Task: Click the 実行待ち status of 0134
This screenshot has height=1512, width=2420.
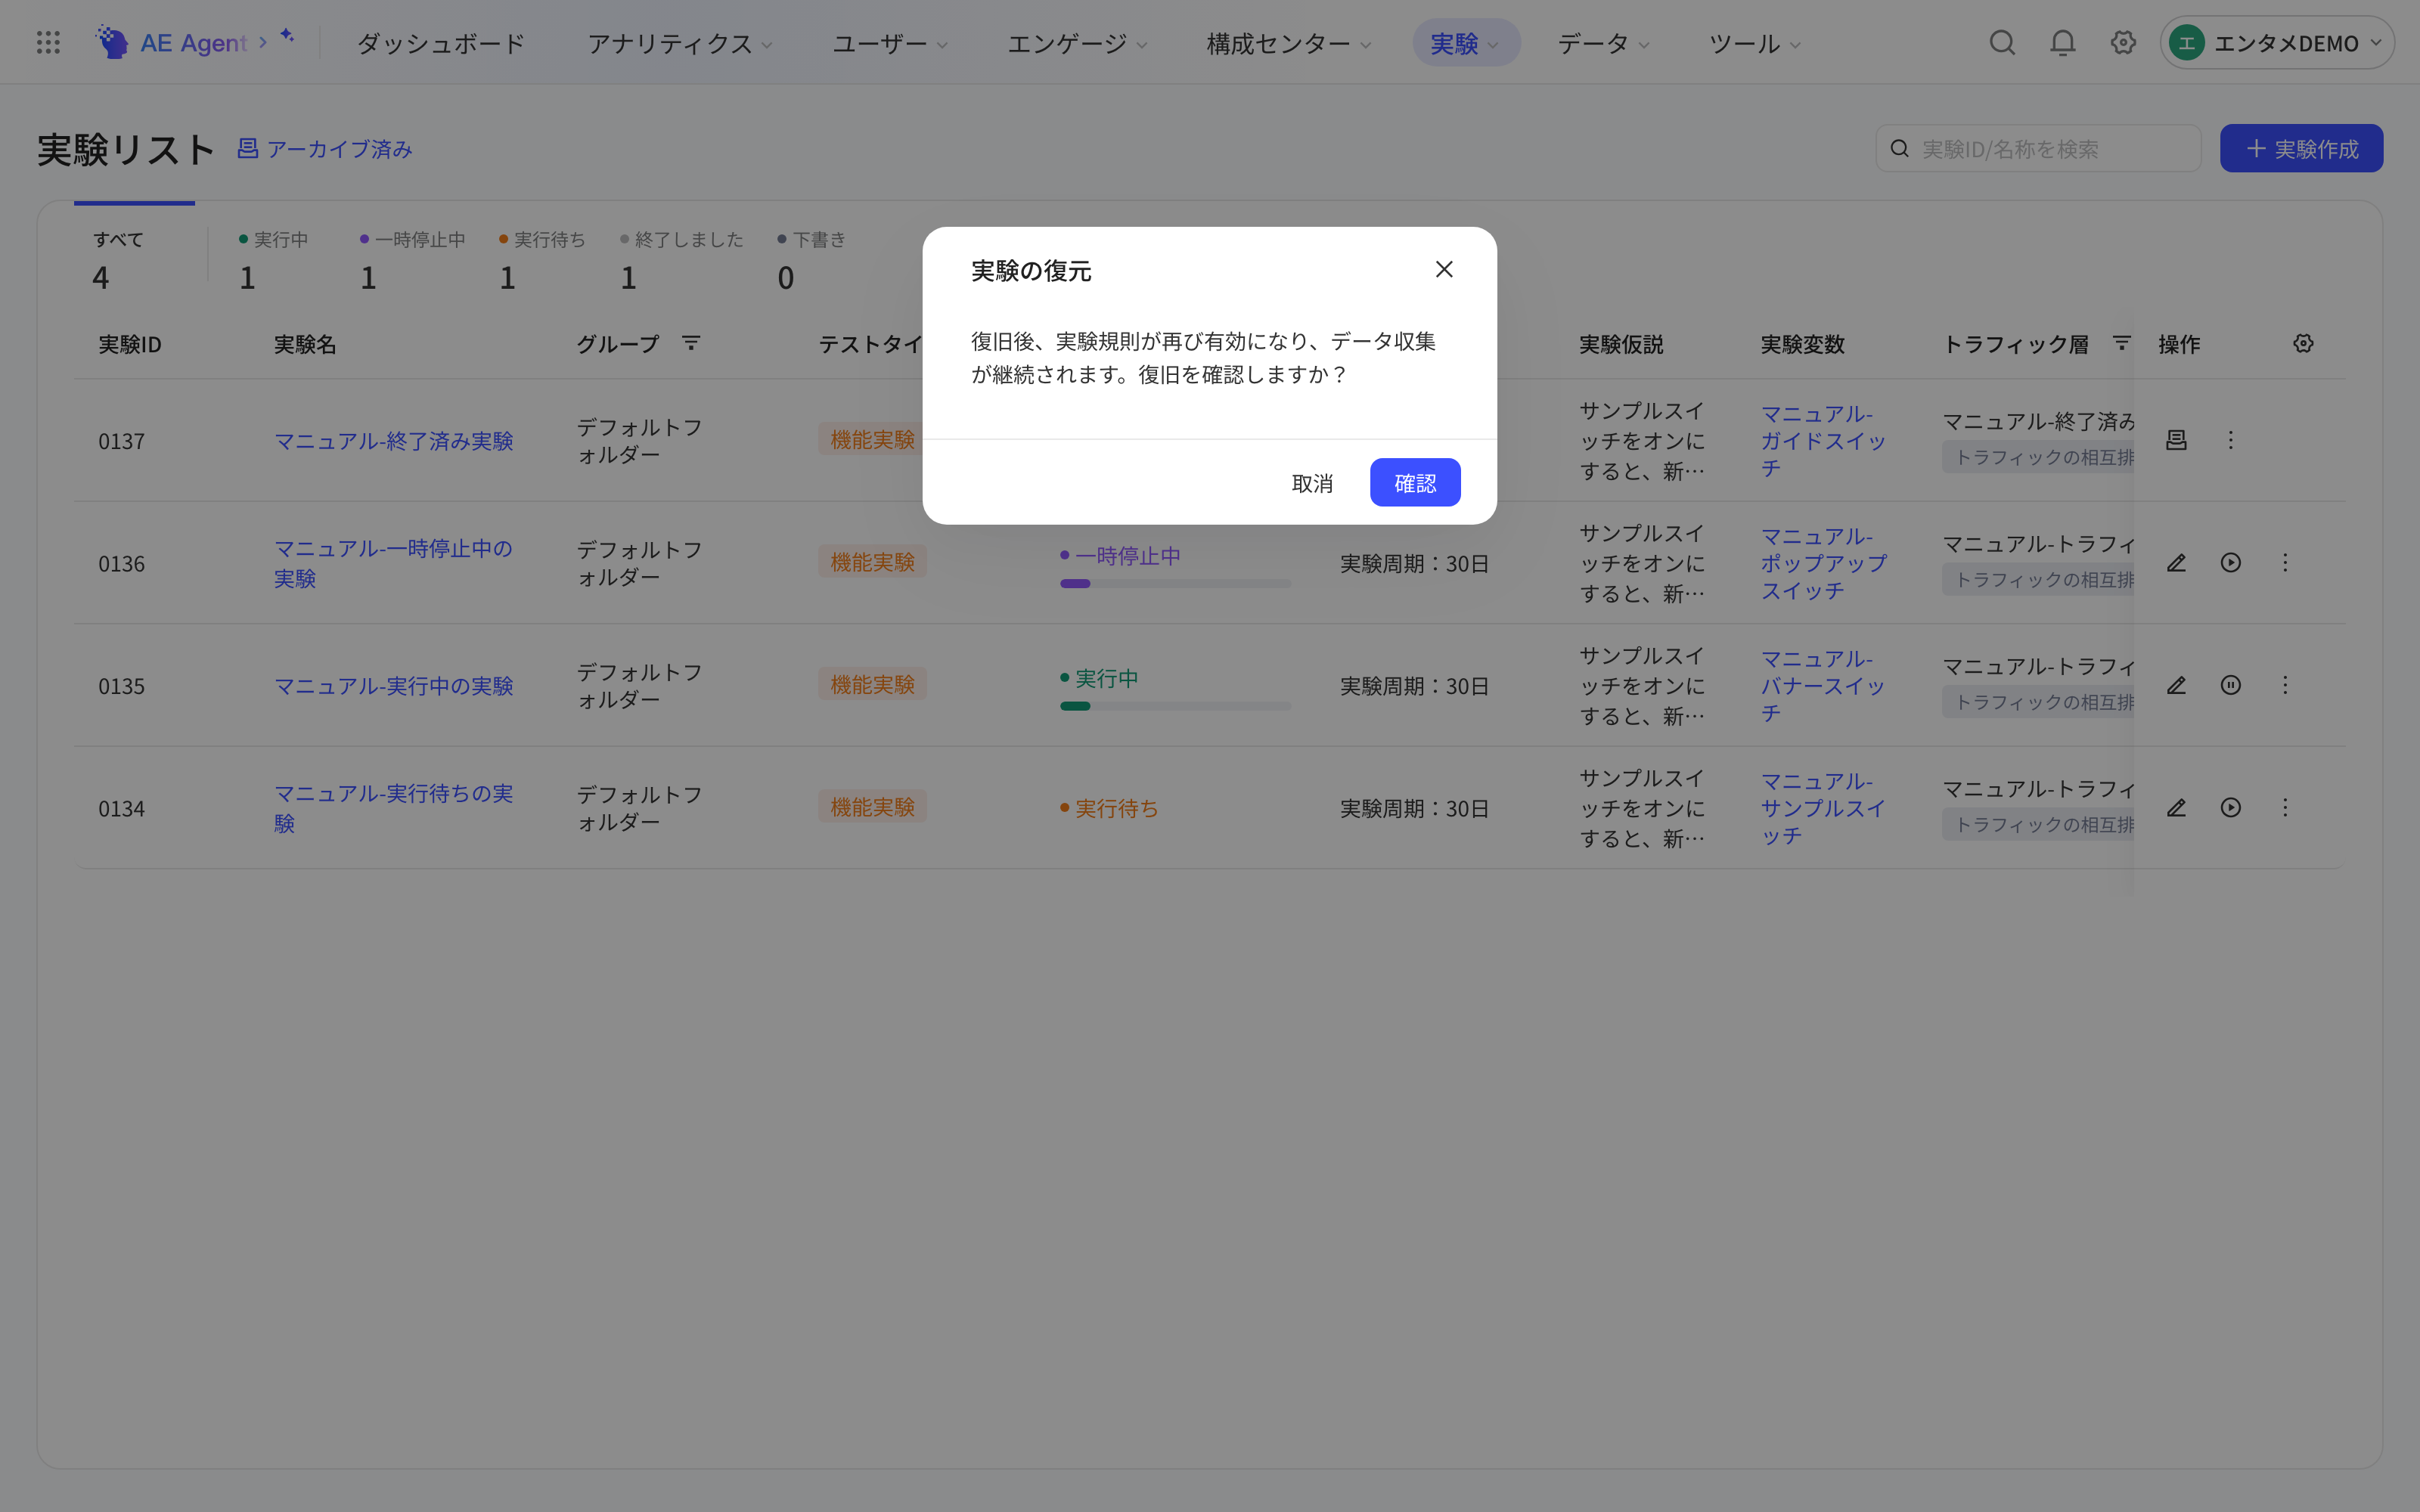Action: point(1109,808)
